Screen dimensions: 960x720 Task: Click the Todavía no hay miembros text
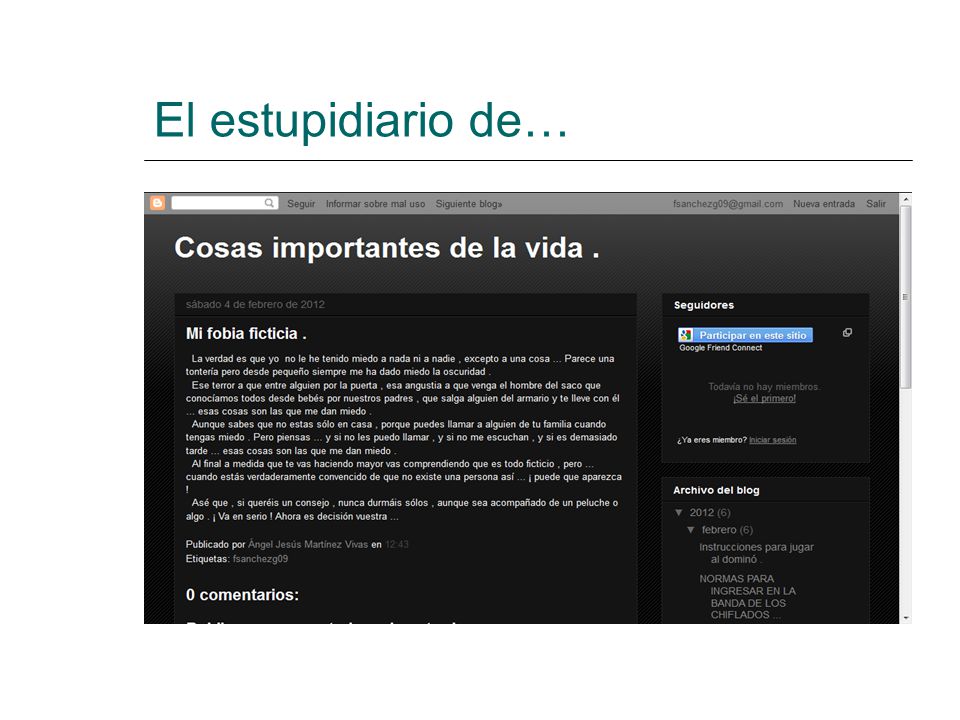coord(764,386)
